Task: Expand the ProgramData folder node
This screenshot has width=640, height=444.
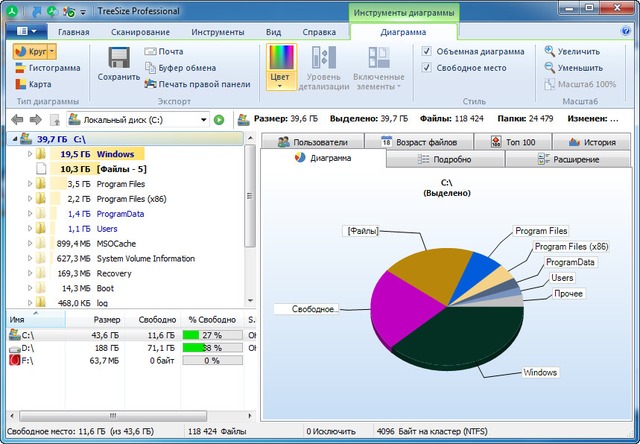Action: [x=30, y=213]
